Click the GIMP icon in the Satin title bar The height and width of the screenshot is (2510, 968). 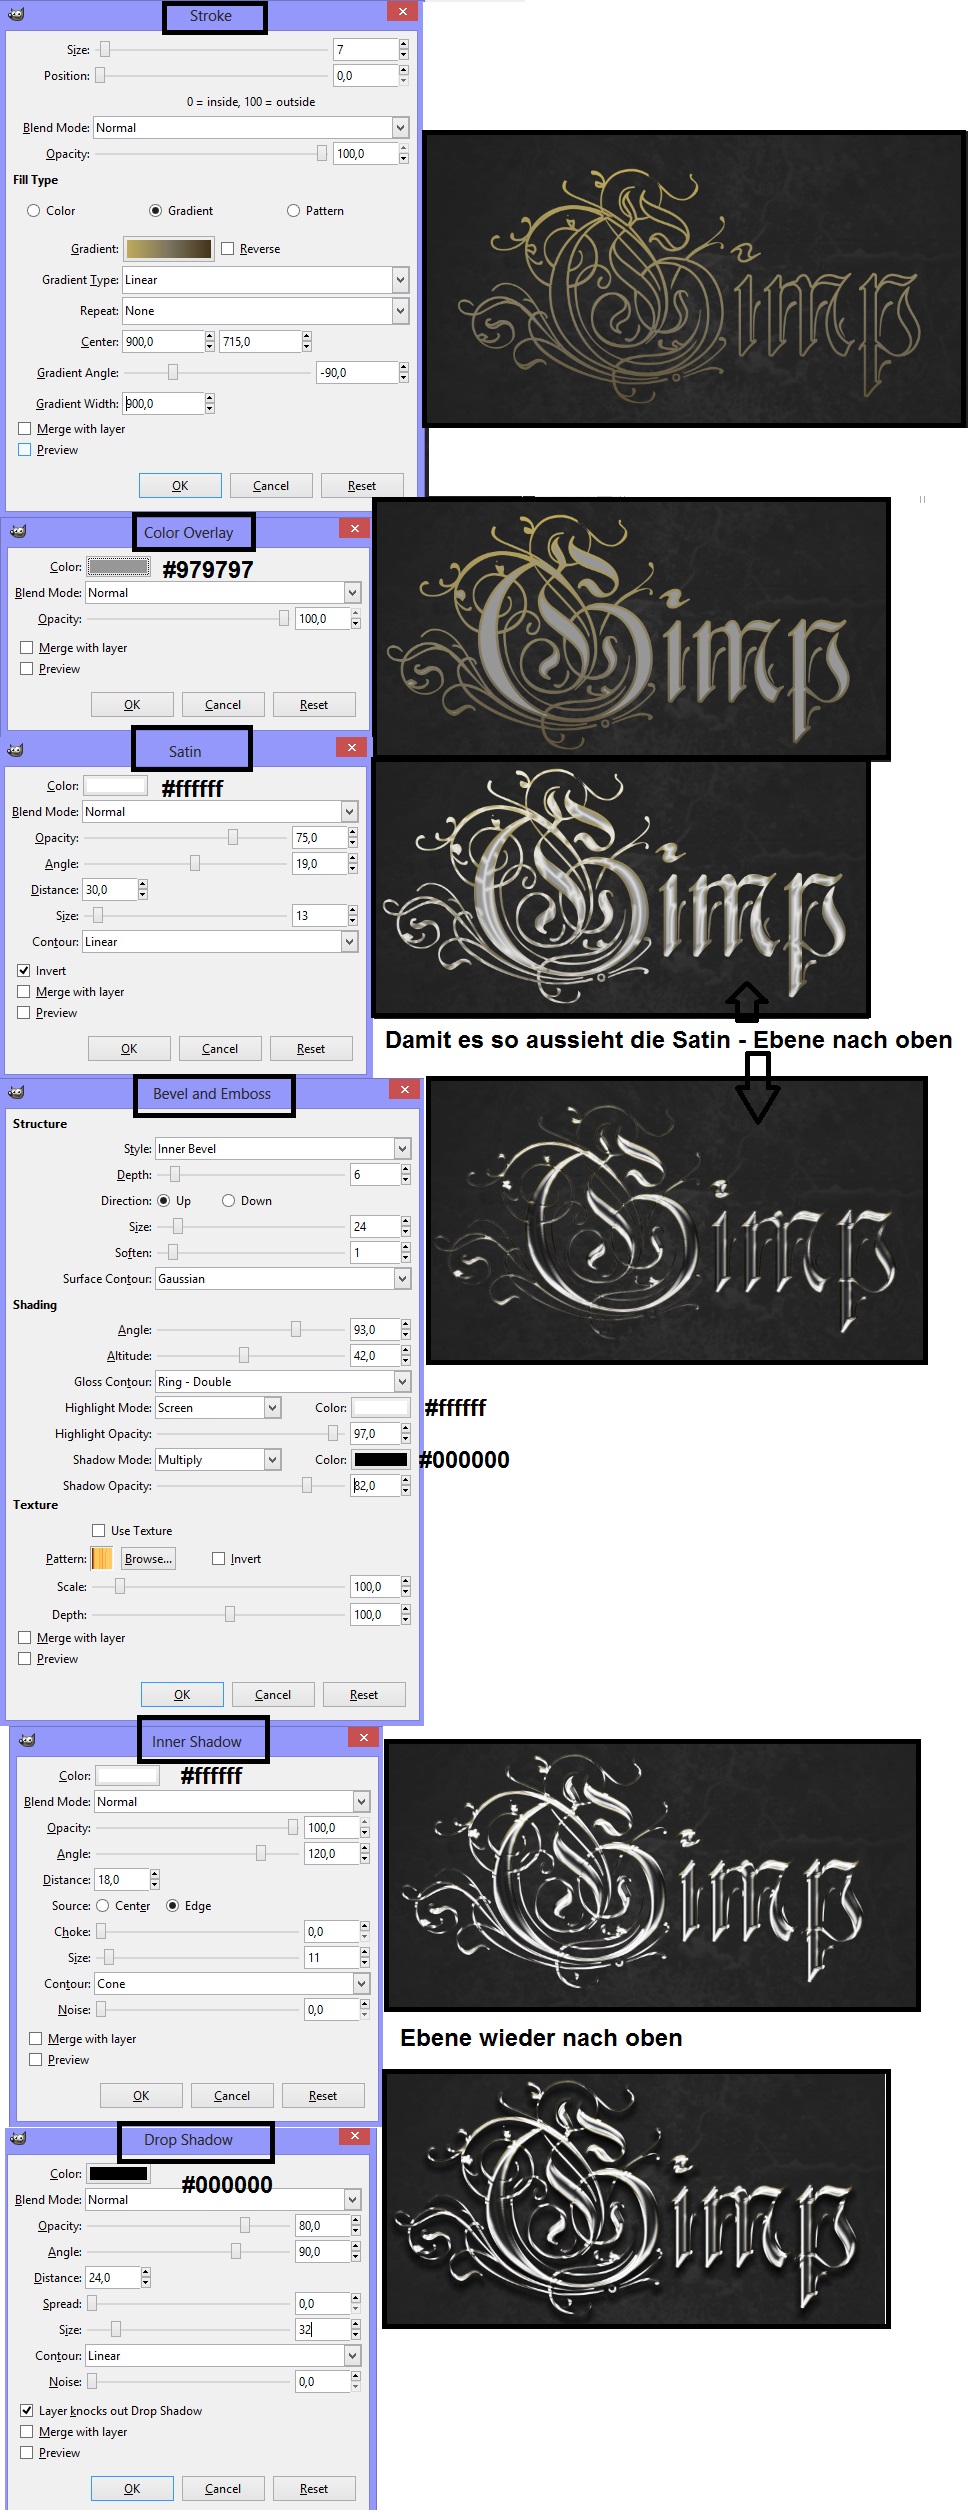(x=15, y=749)
